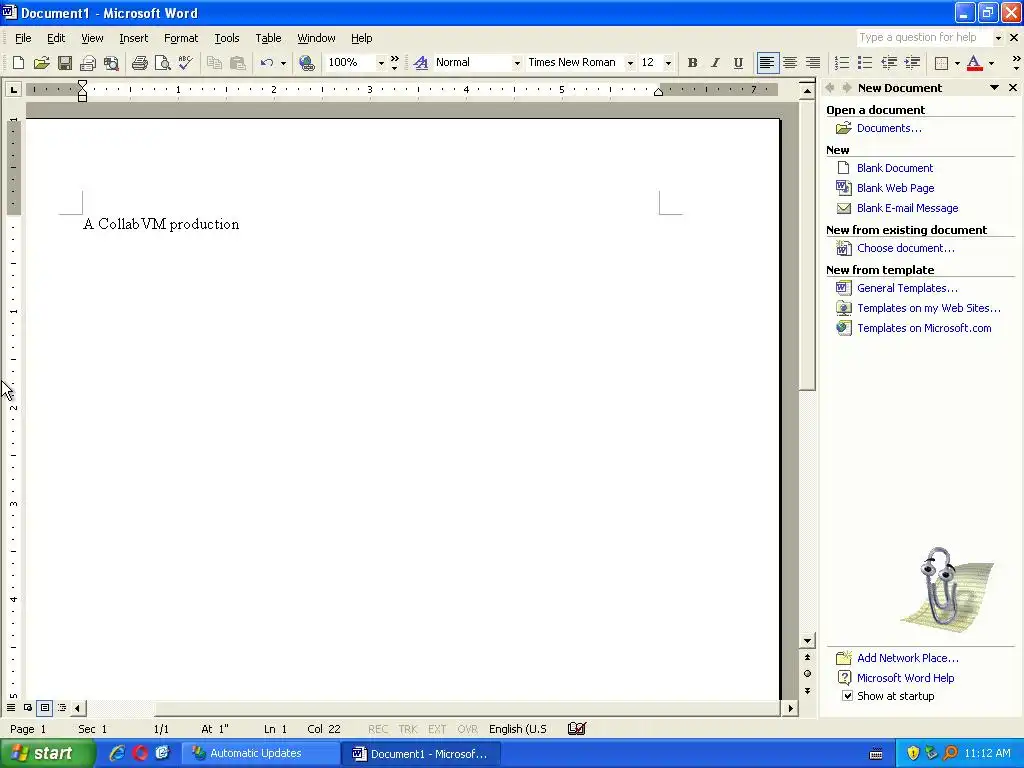Toggle bold formatting

point(692,63)
